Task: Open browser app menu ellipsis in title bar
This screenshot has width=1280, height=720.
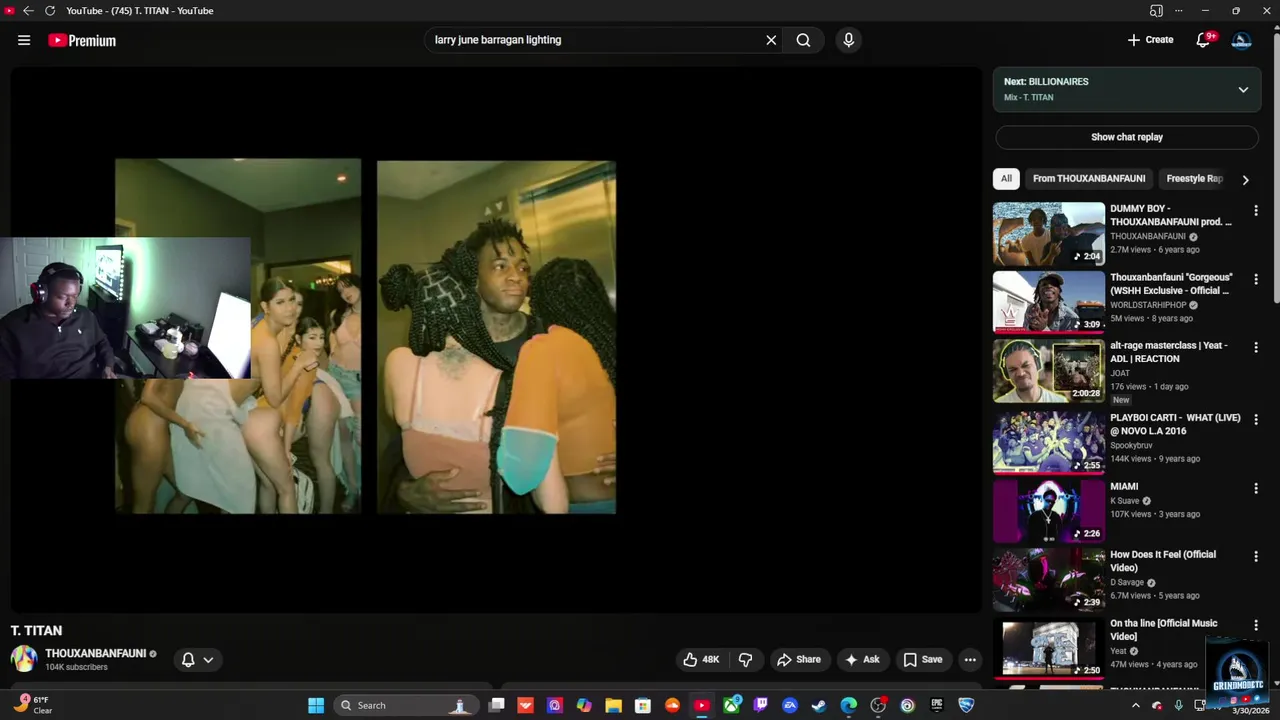Action: 1179,11
